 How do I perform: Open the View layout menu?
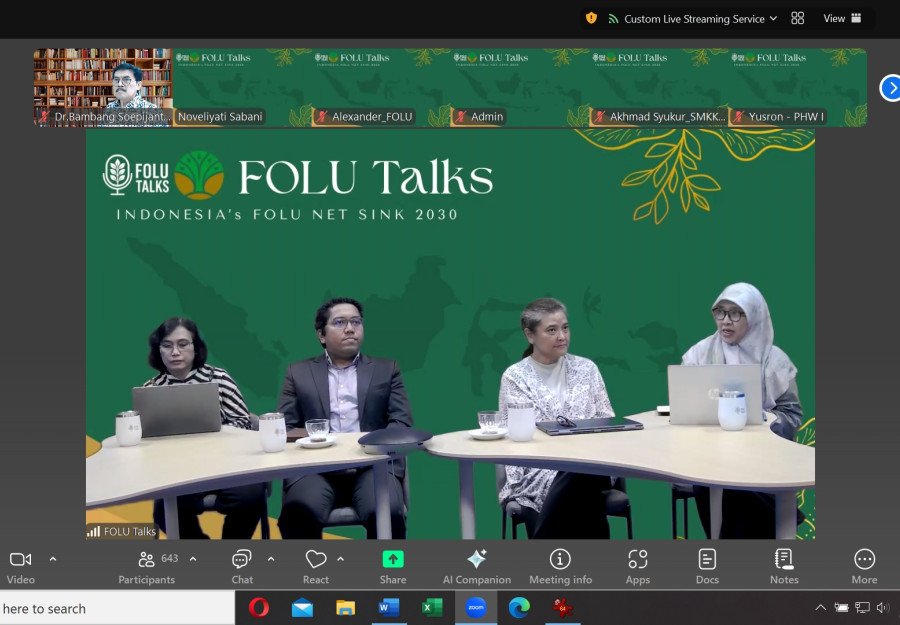(x=842, y=18)
